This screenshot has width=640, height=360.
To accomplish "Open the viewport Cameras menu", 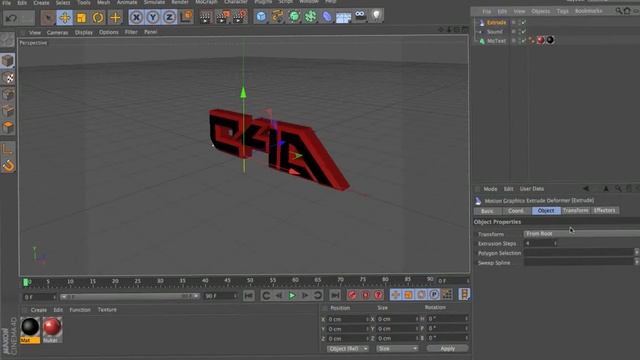I will click(57, 32).
